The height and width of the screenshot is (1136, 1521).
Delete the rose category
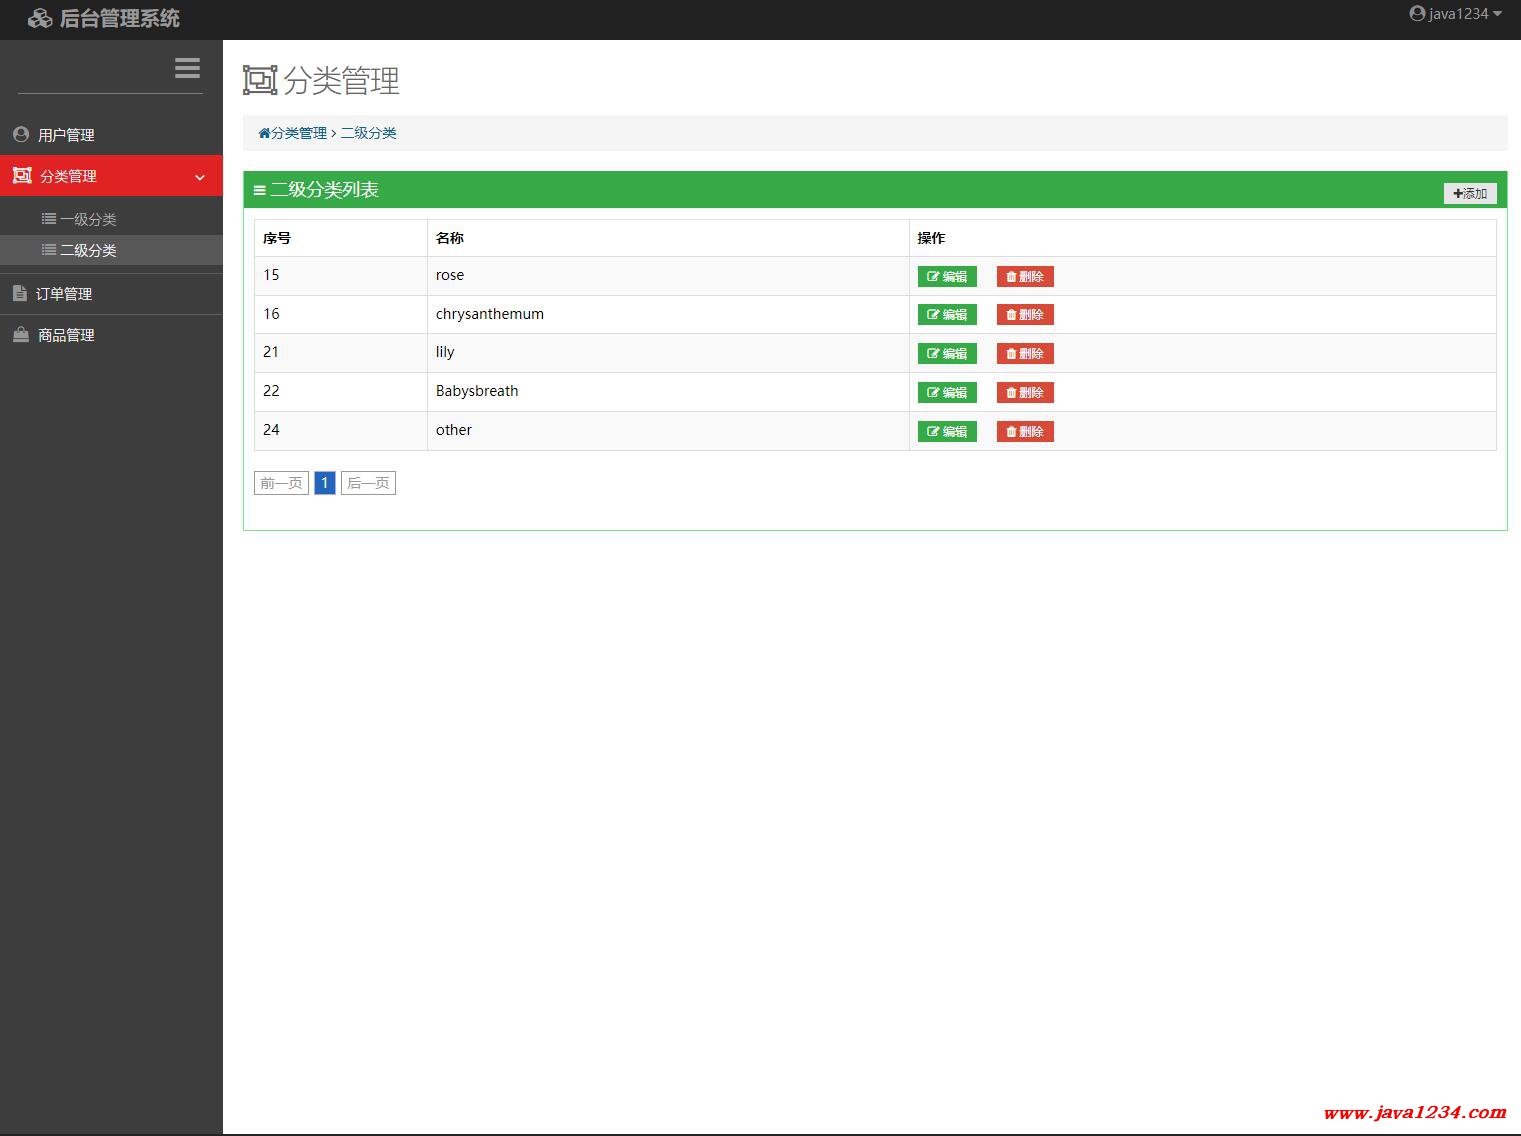coord(1025,277)
